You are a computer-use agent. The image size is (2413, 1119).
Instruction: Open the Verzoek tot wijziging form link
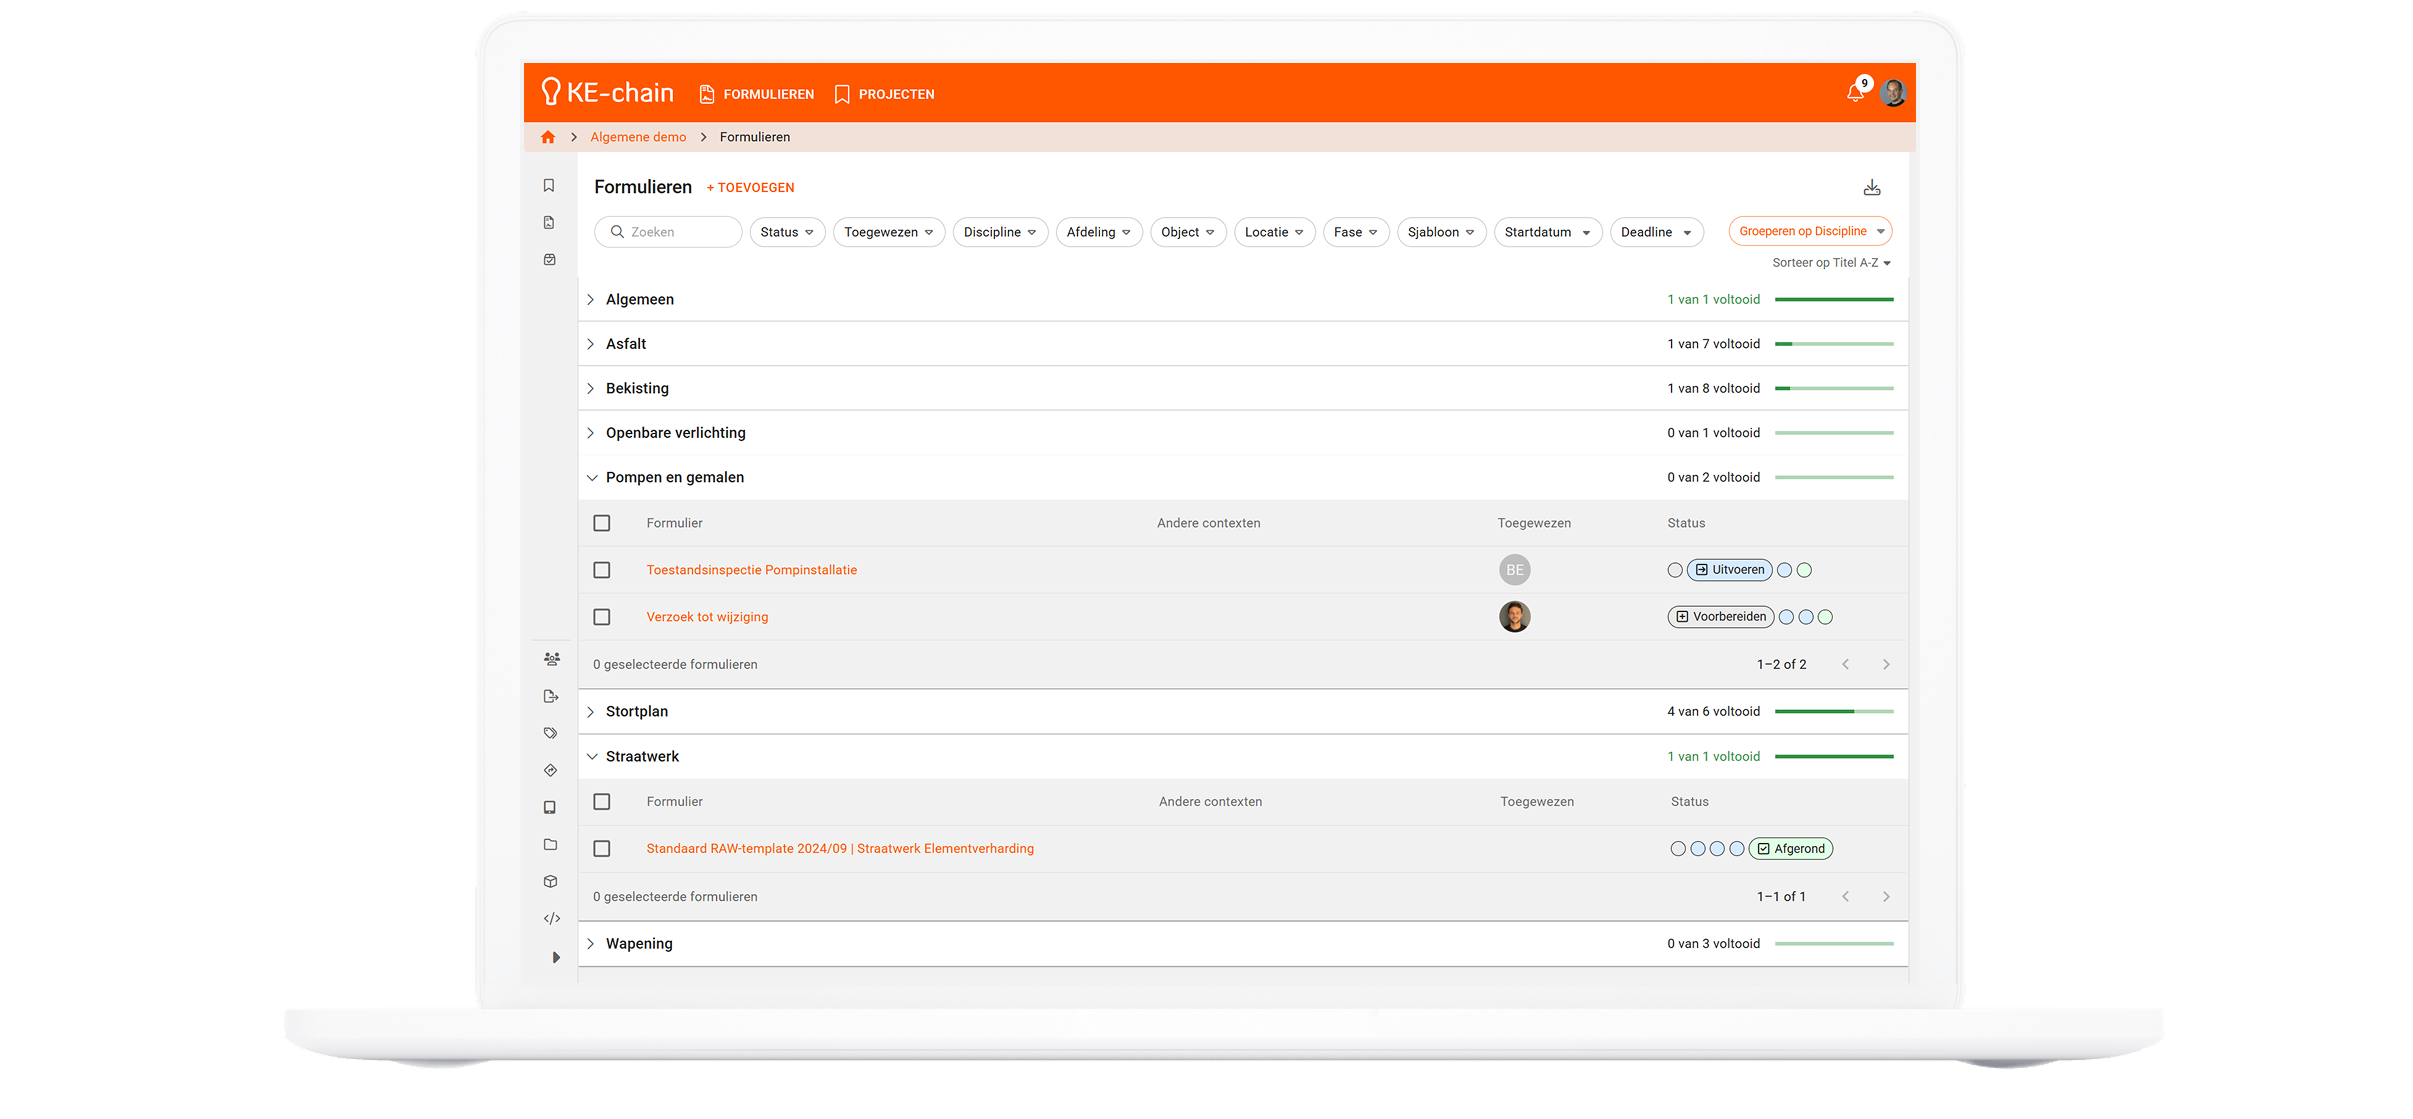(x=707, y=617)
